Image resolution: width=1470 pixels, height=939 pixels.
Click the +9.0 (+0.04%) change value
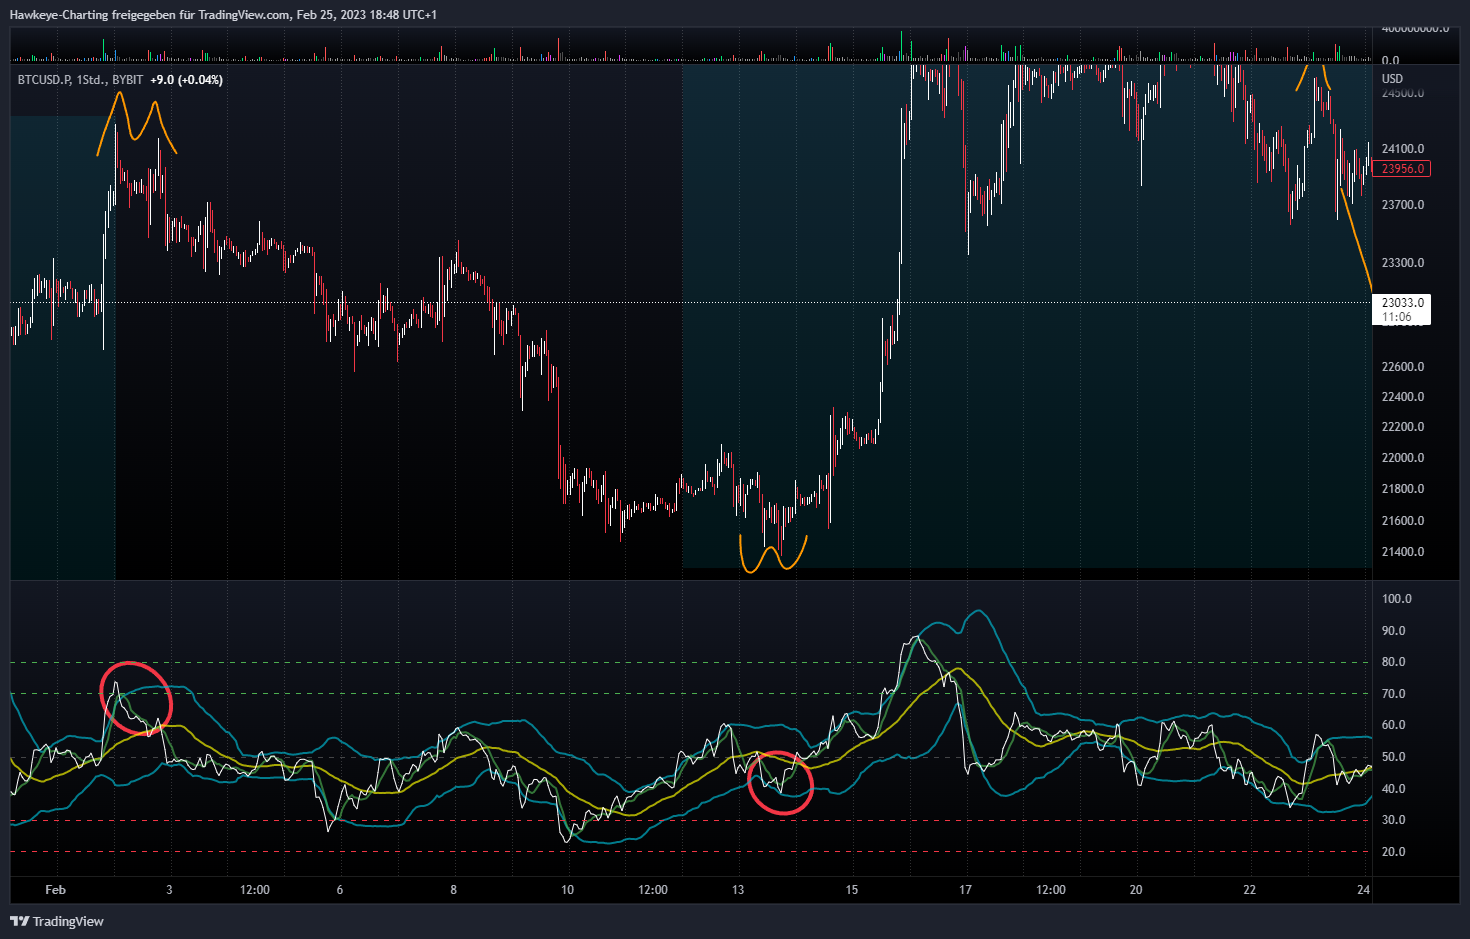[187, 80]
